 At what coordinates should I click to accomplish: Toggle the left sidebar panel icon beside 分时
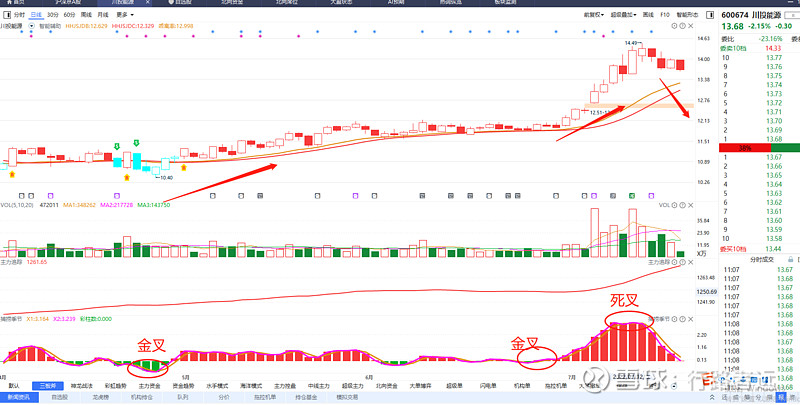click(x=5, y=16)
